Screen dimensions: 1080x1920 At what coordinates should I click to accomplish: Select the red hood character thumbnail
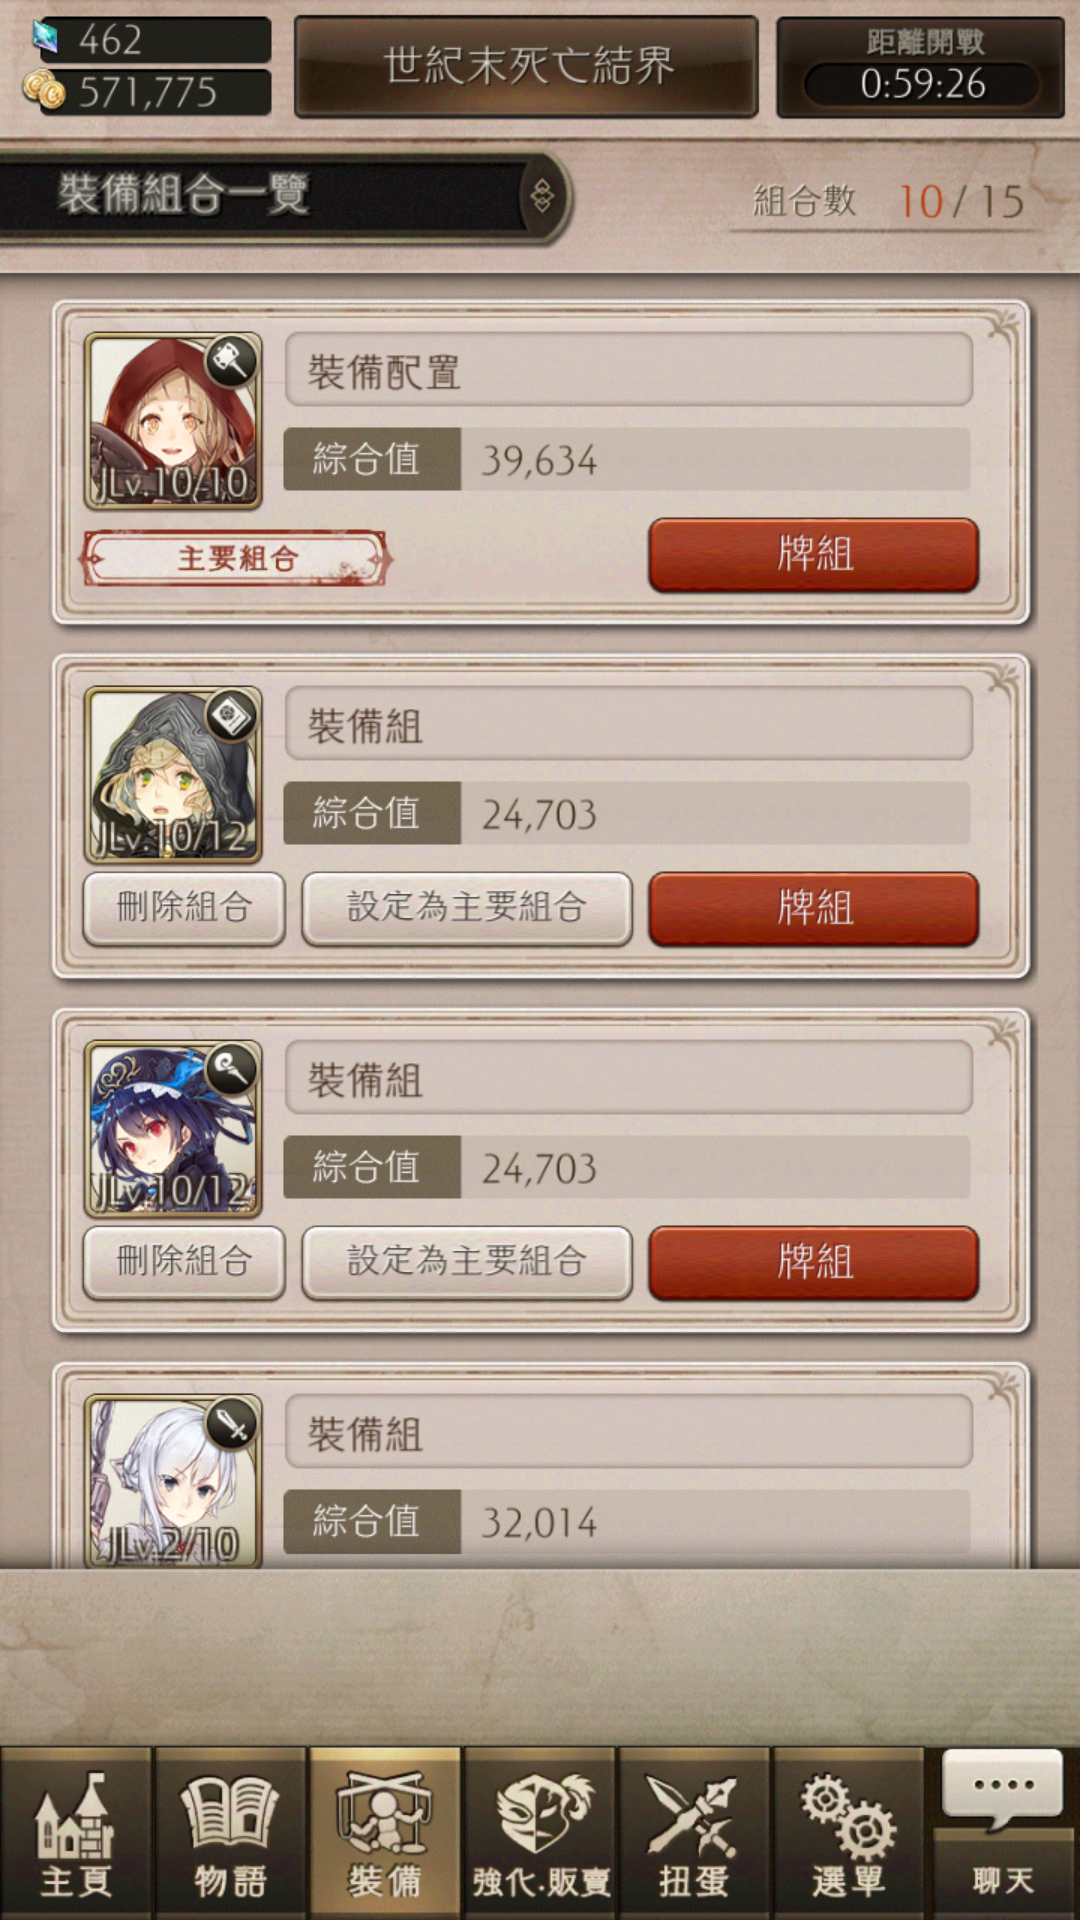tap(173, 421)
